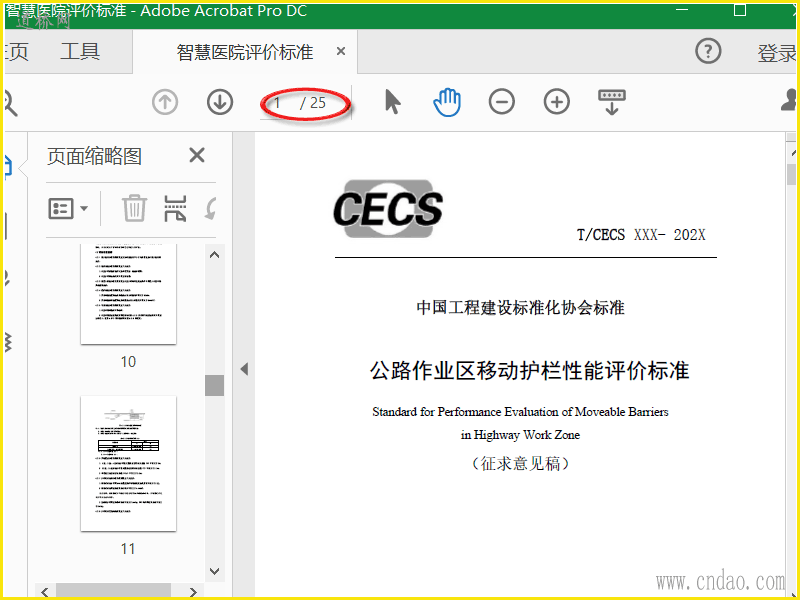Click the document vertical scrollbar thumb

791,174
